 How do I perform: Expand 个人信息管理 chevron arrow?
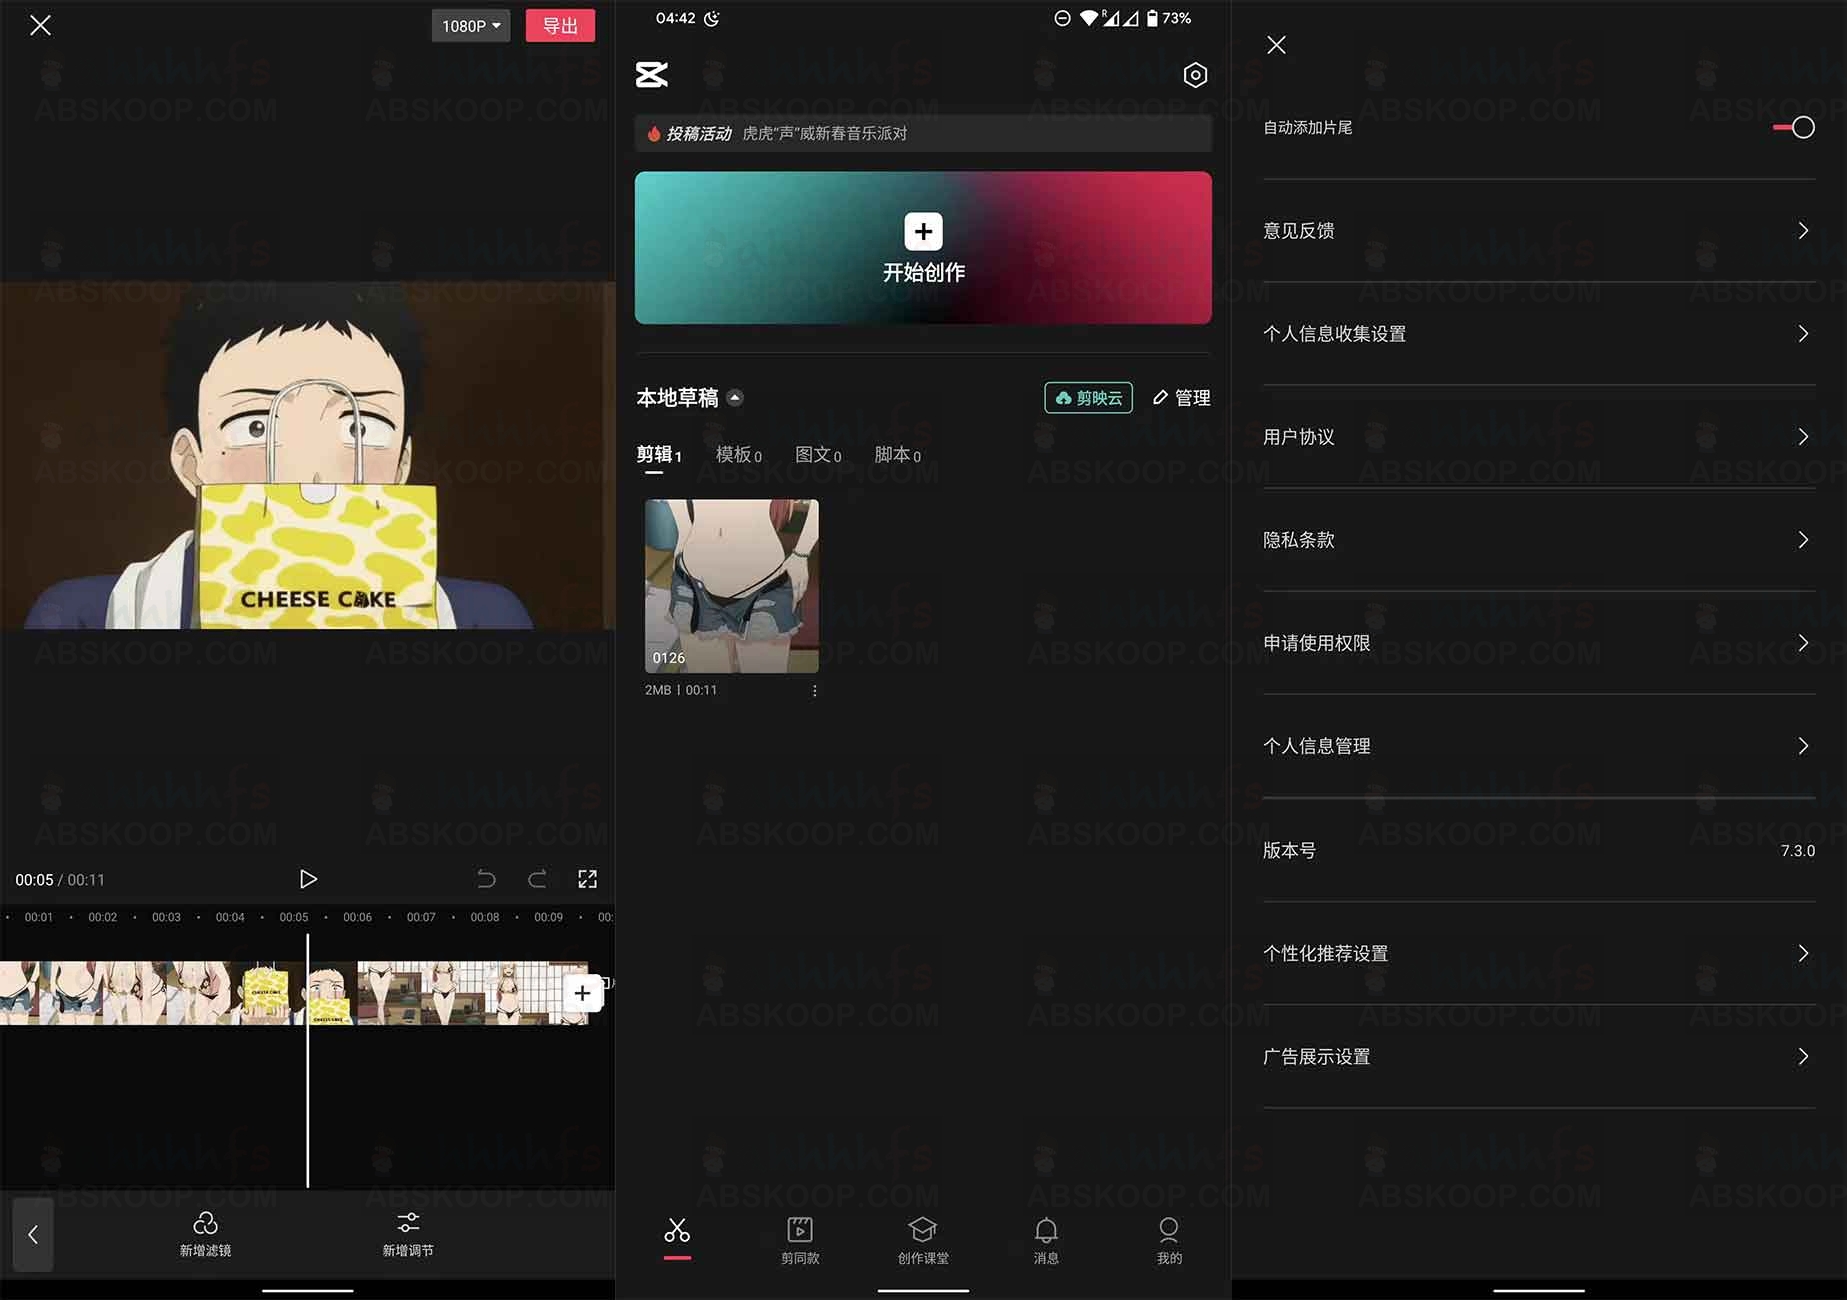[1803, 746]
